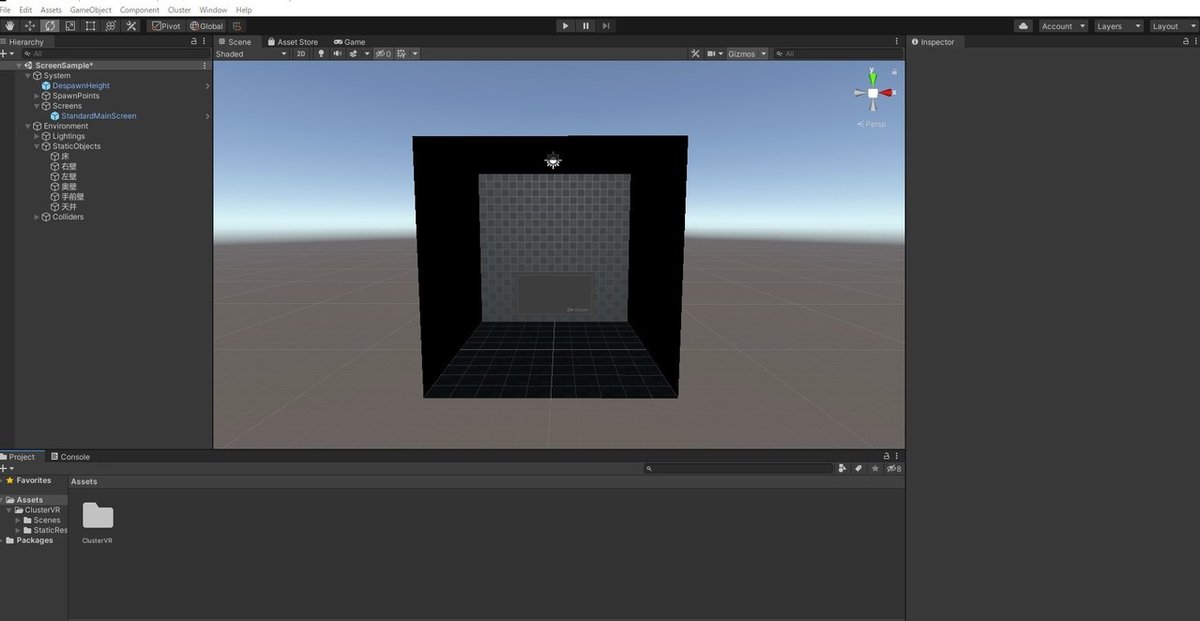
Task: Open the Cluster menu
Action: pyautogui.click(x=180, y=9)
